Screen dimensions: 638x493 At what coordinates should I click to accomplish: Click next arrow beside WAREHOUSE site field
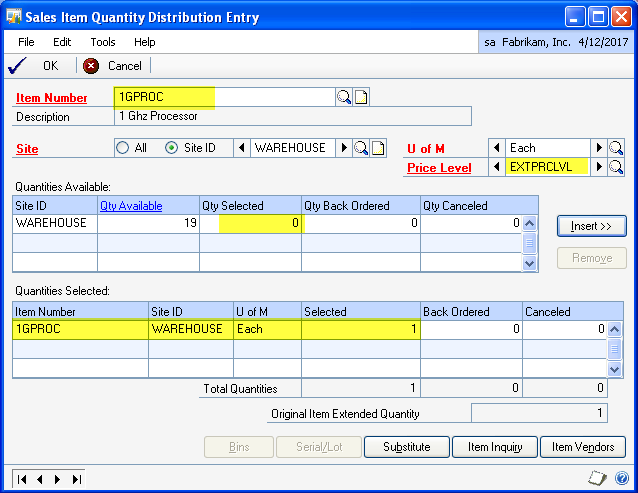(x=344, y=148)
